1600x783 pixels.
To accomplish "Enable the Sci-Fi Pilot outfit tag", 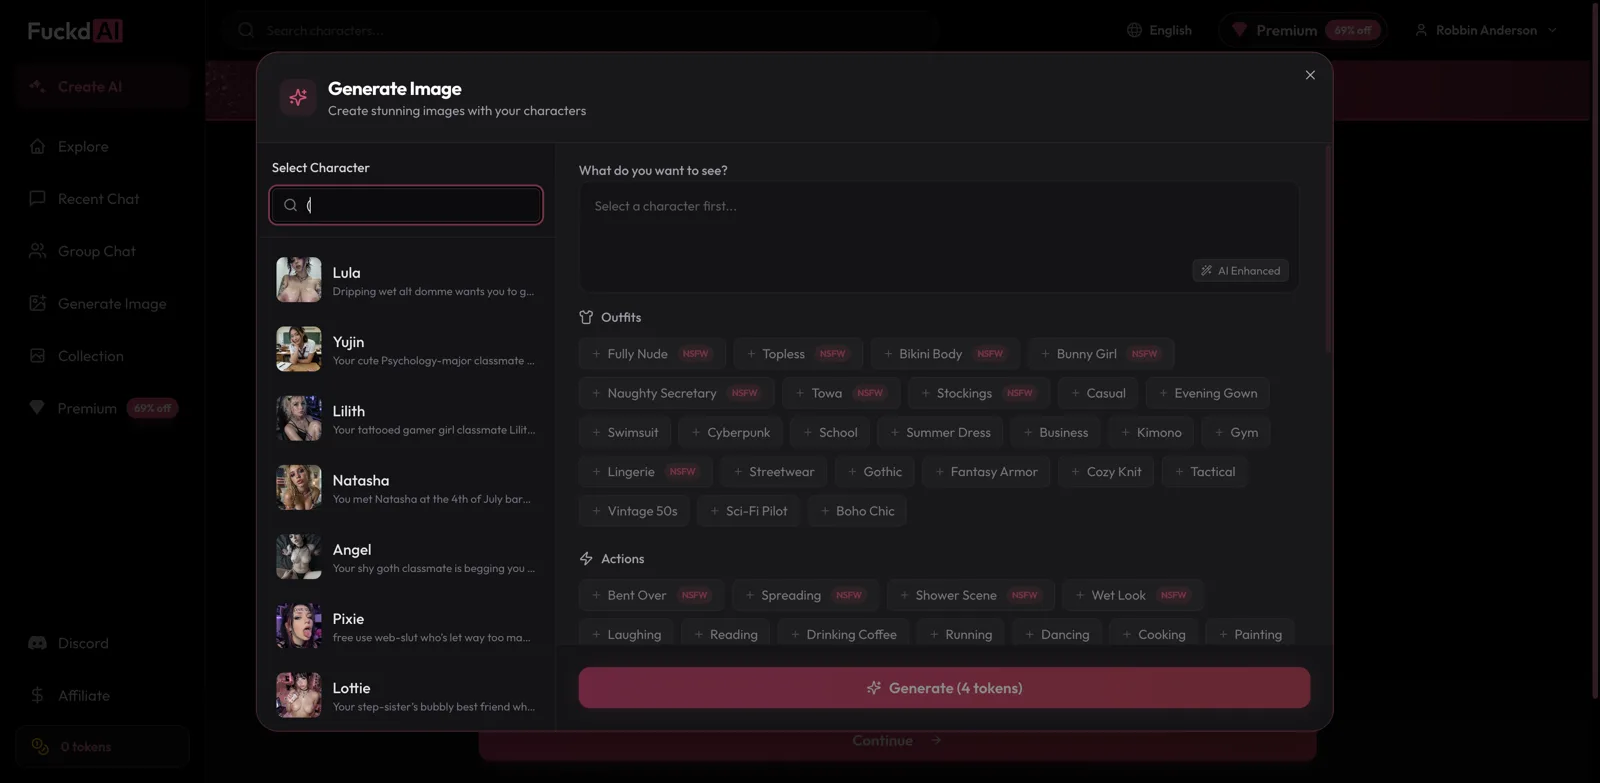I will tap(748, 510).
